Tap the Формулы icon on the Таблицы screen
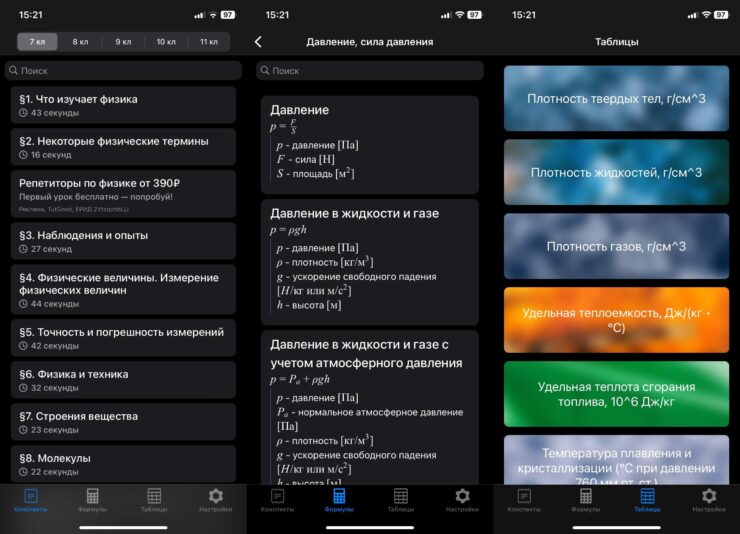This screenshot has height=534, width=740. point(585,497)
